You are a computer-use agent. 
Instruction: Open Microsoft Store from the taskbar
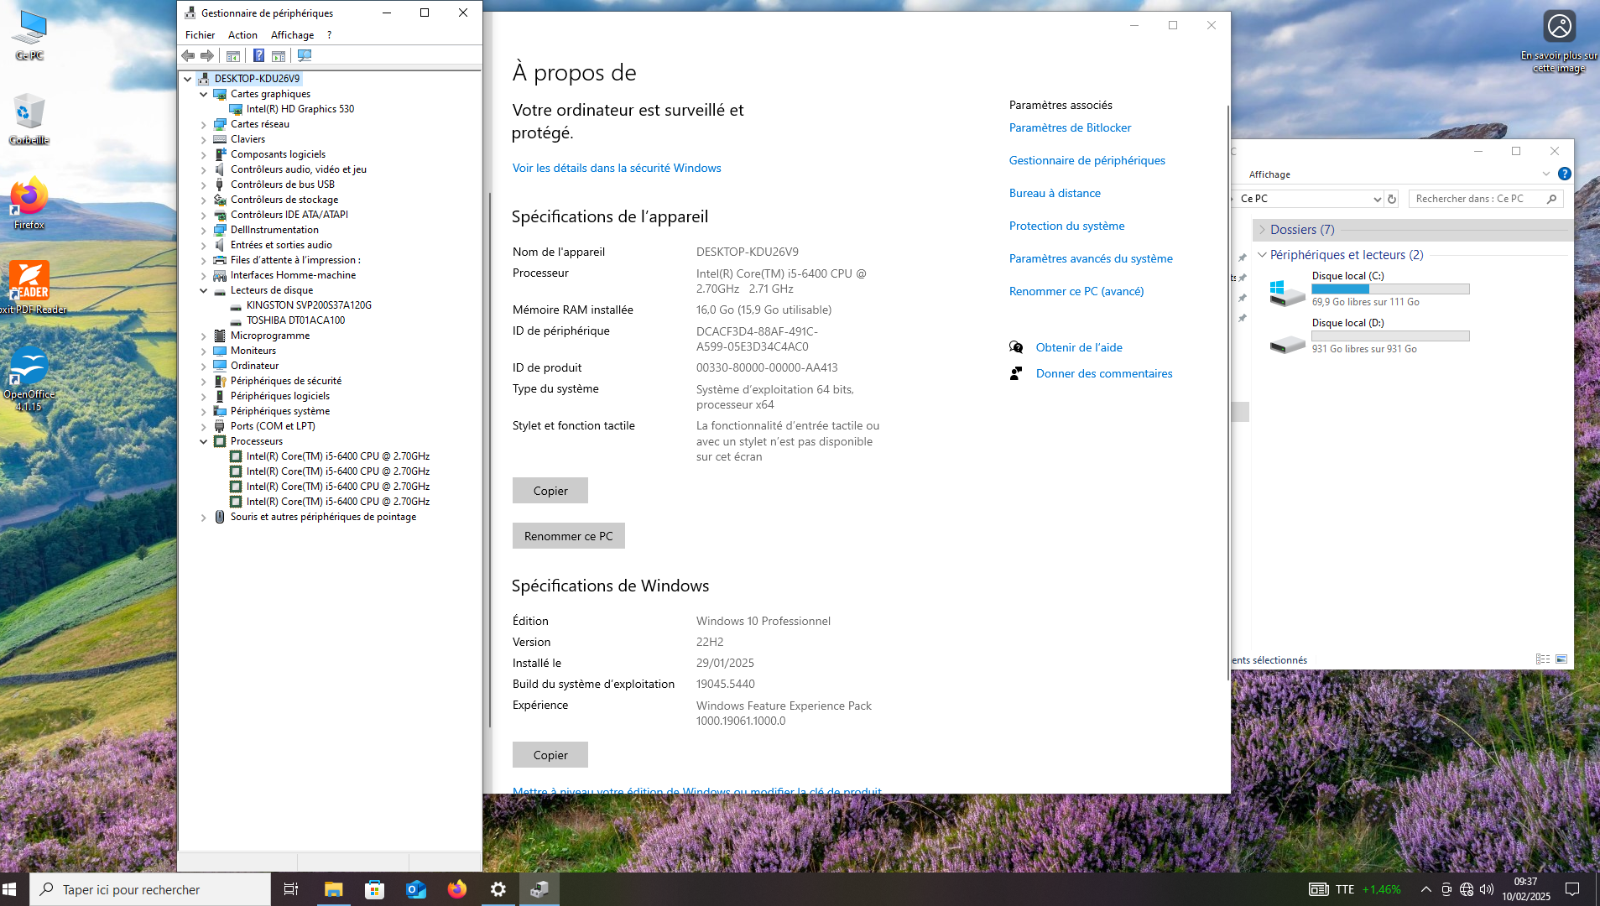(x=375, y=889)
